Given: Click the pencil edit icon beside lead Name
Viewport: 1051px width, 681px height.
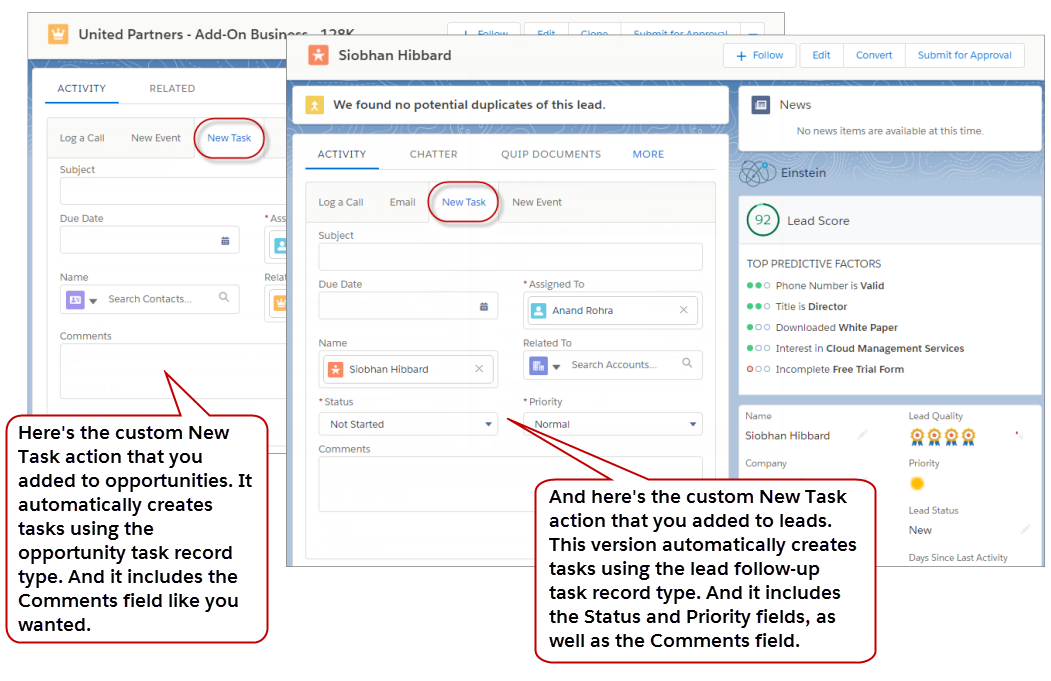Looking at the screenshot, I should pos(863,435).
